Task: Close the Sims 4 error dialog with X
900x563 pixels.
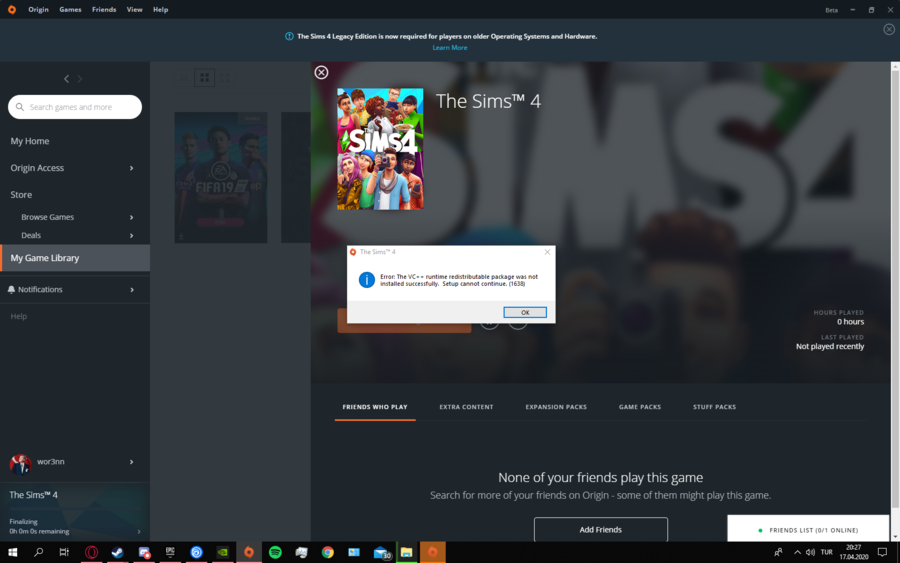Action: [x=548, y=252]
